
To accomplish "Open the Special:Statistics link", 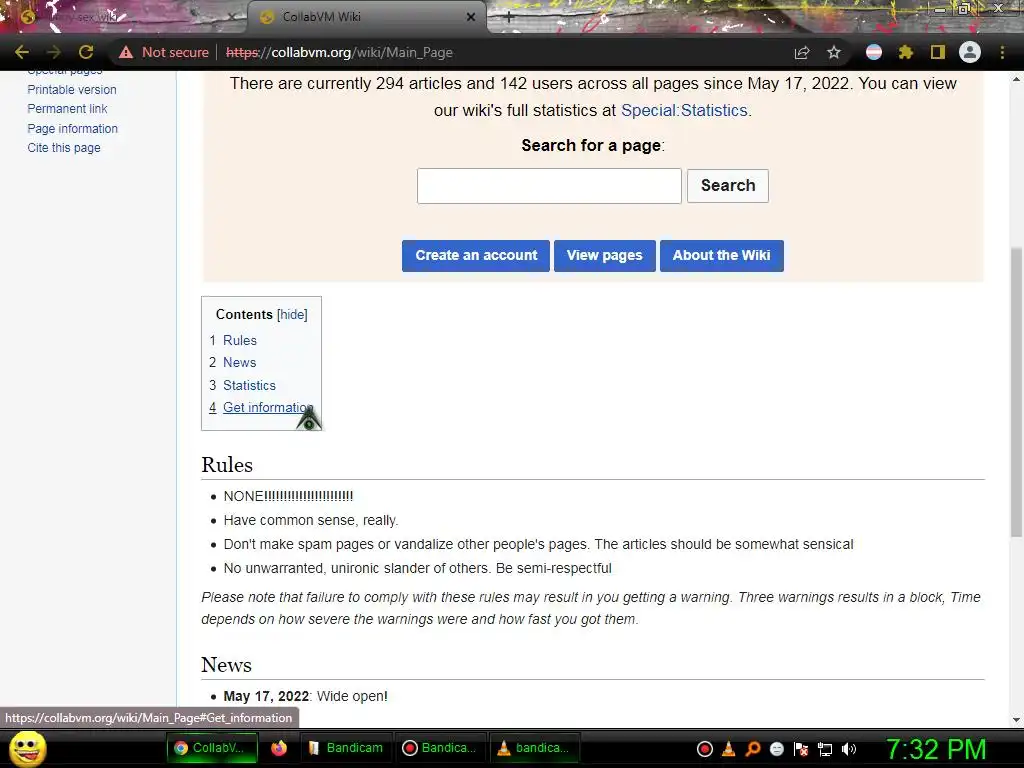I will [x=684, y=110].
